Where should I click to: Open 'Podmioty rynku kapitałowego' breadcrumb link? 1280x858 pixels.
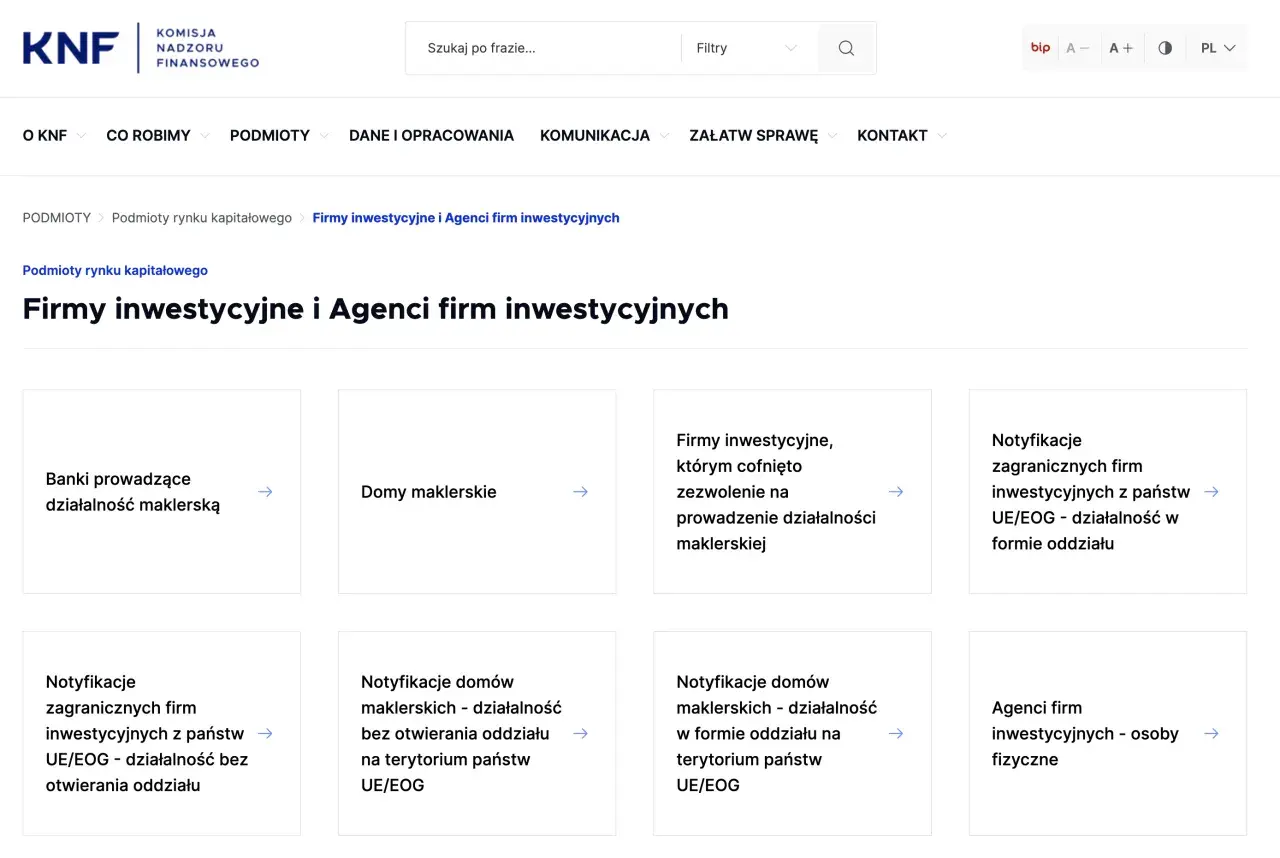click(x=202, y=218)
